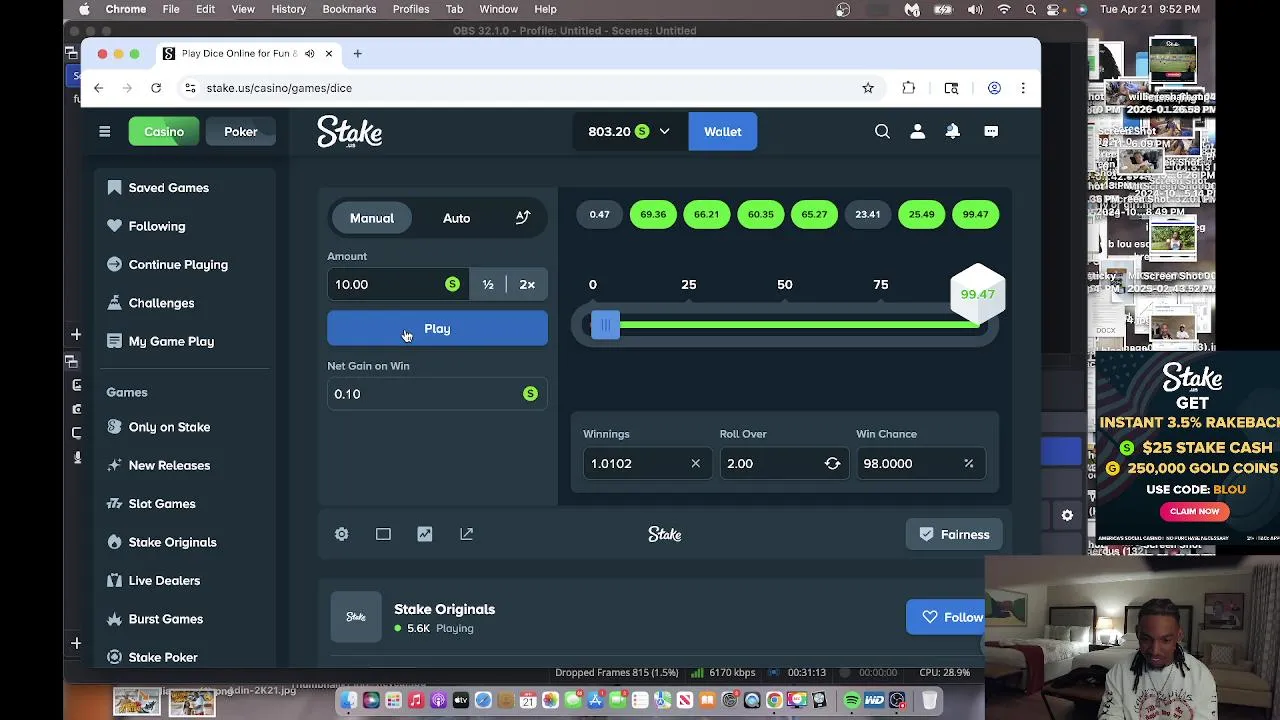
Task: Click the advanced bet strategy icon
Action: pos(523,218)
